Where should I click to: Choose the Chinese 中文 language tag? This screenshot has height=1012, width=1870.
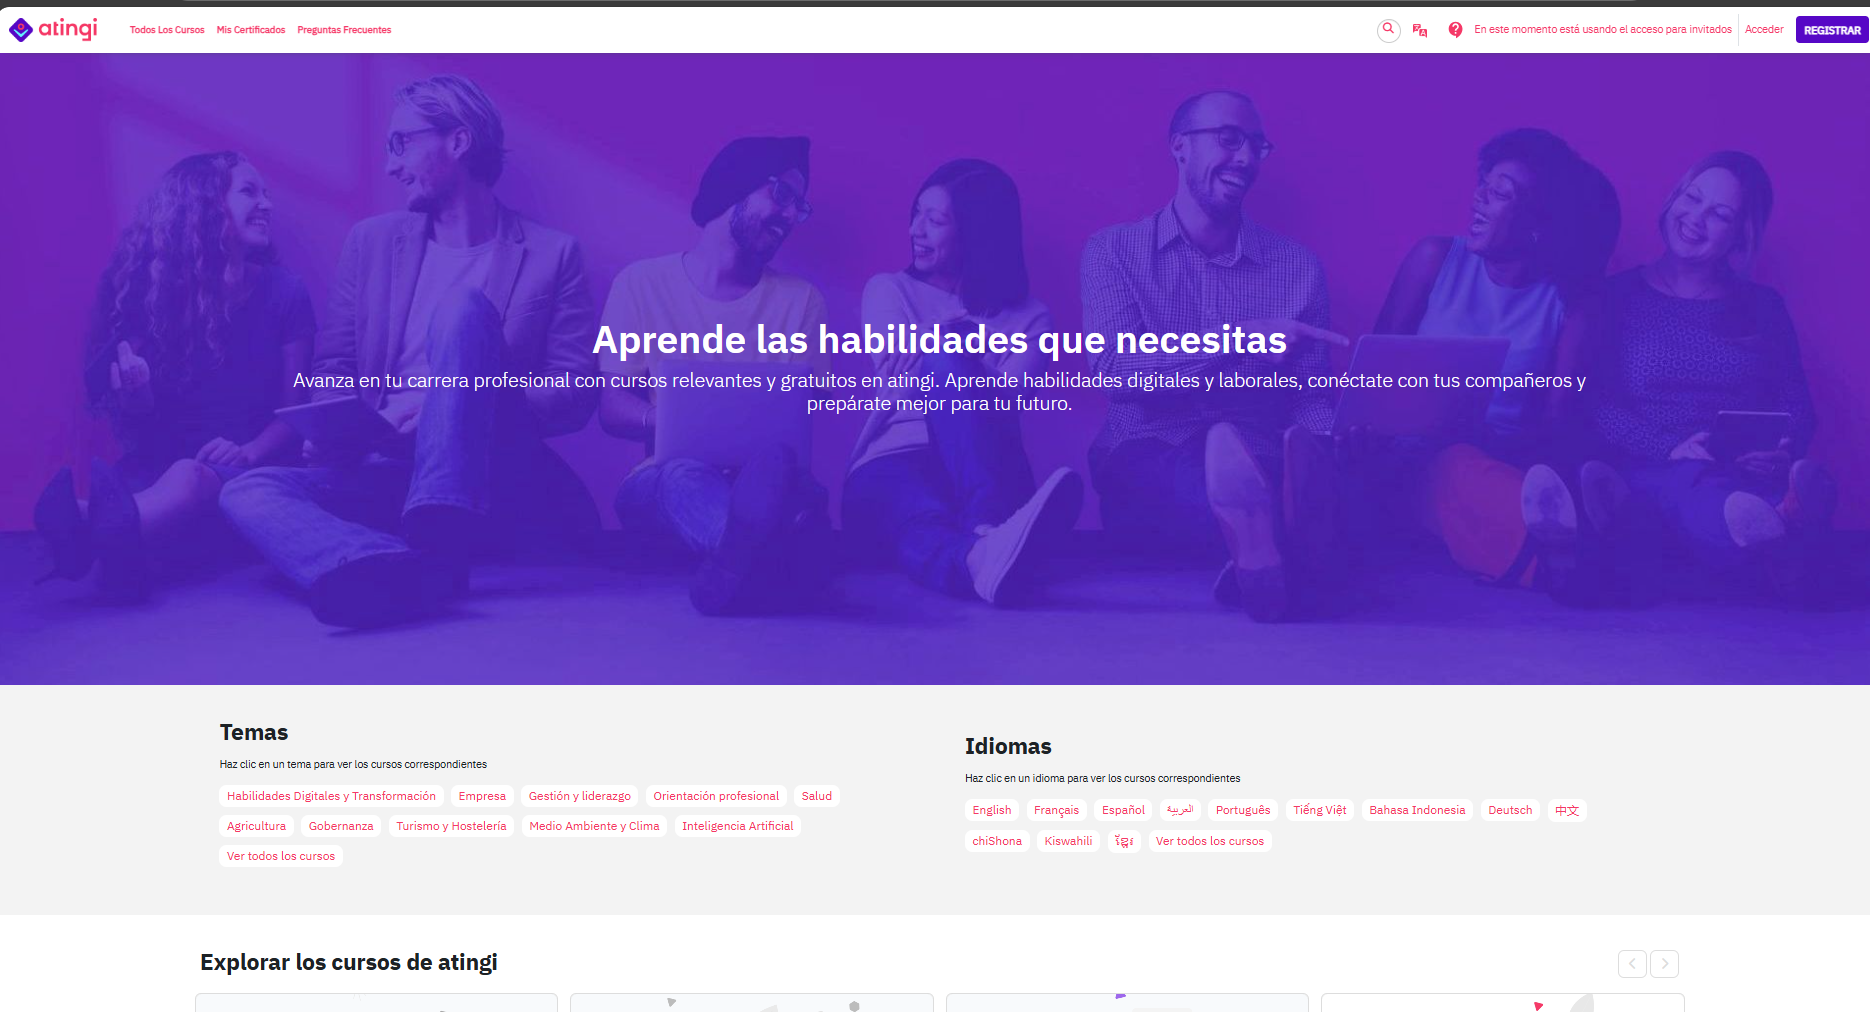[x=1566, y=810]
